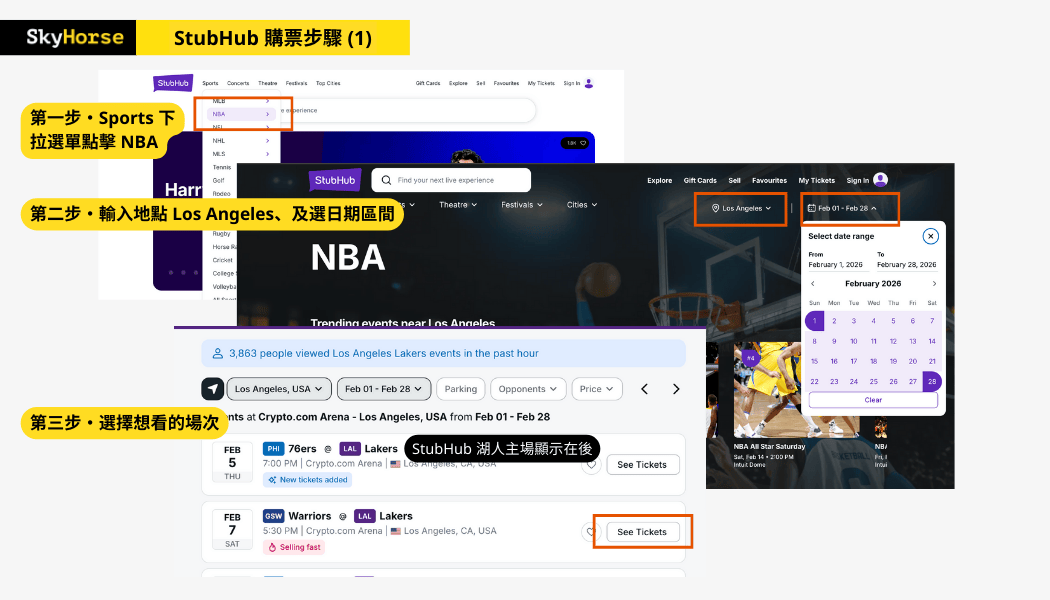Click See Tickets for the Warriors game
This screenshot has height=600, width=1050.
click(x=642, y=531)
